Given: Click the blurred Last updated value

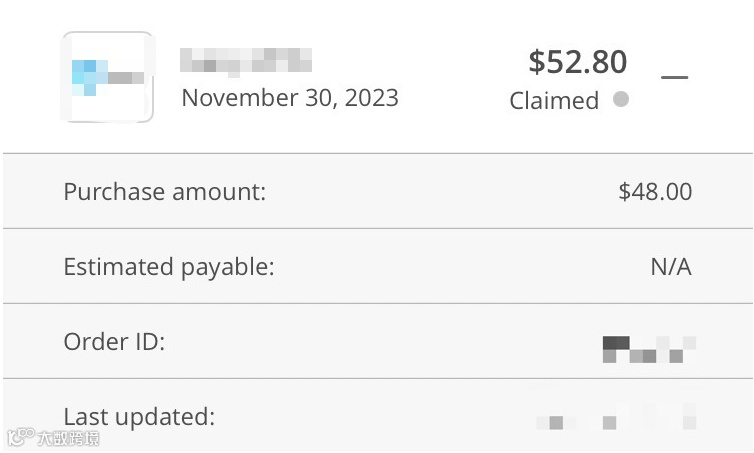Looking at the screenshot, I should [x=615, y=417].
